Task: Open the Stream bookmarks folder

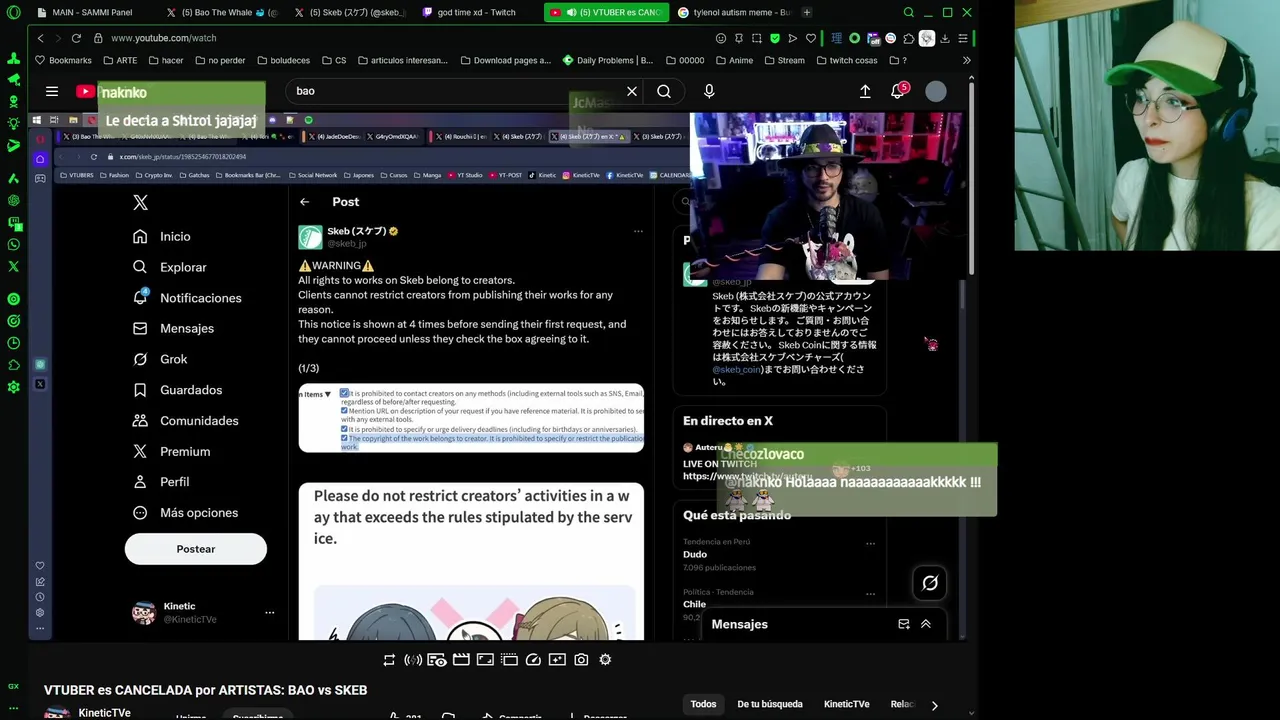Action: (x=784, y=60)
